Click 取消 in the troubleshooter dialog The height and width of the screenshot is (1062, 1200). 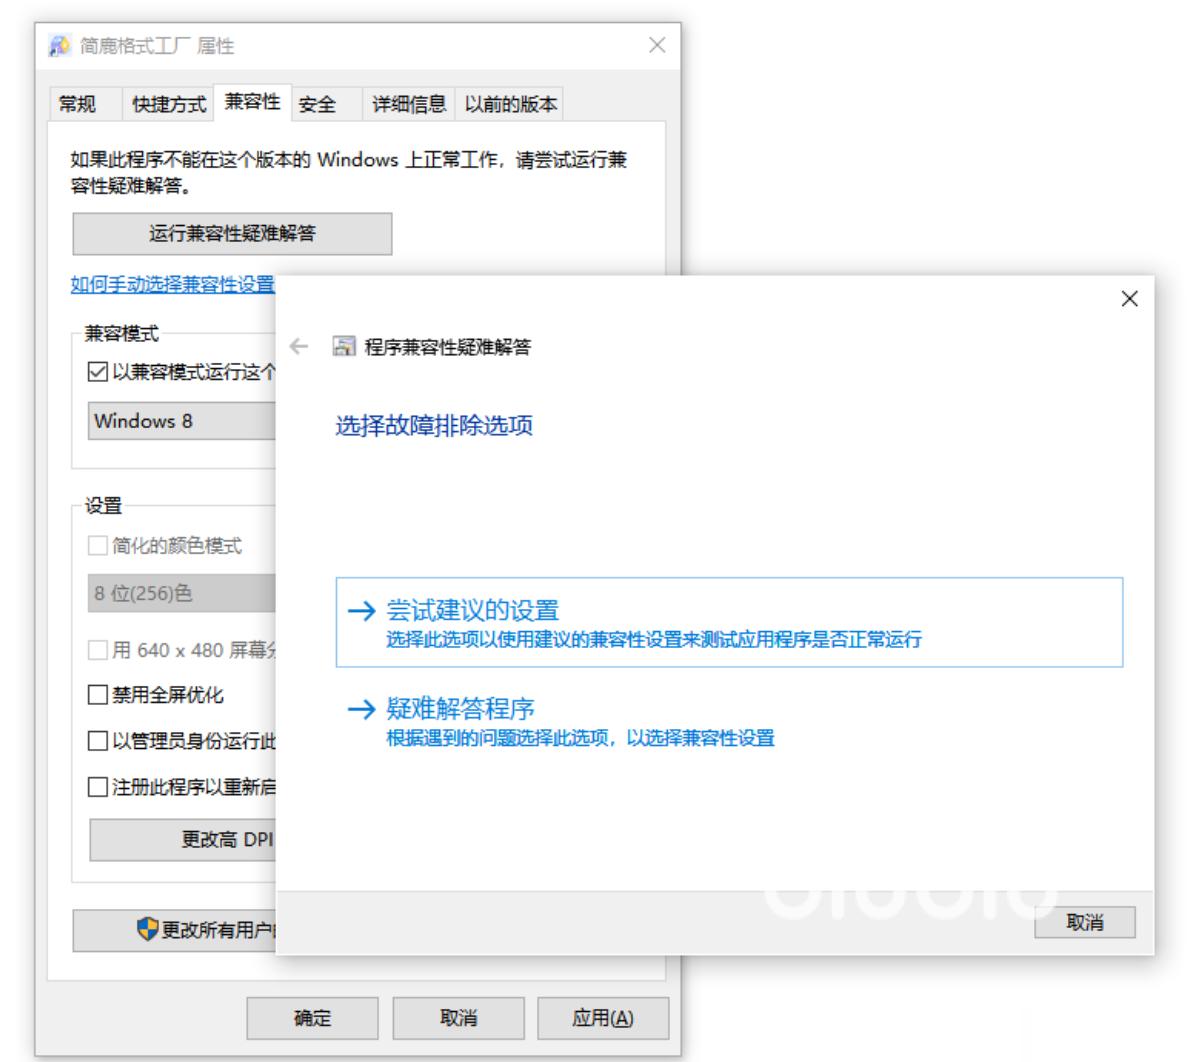1085,922
